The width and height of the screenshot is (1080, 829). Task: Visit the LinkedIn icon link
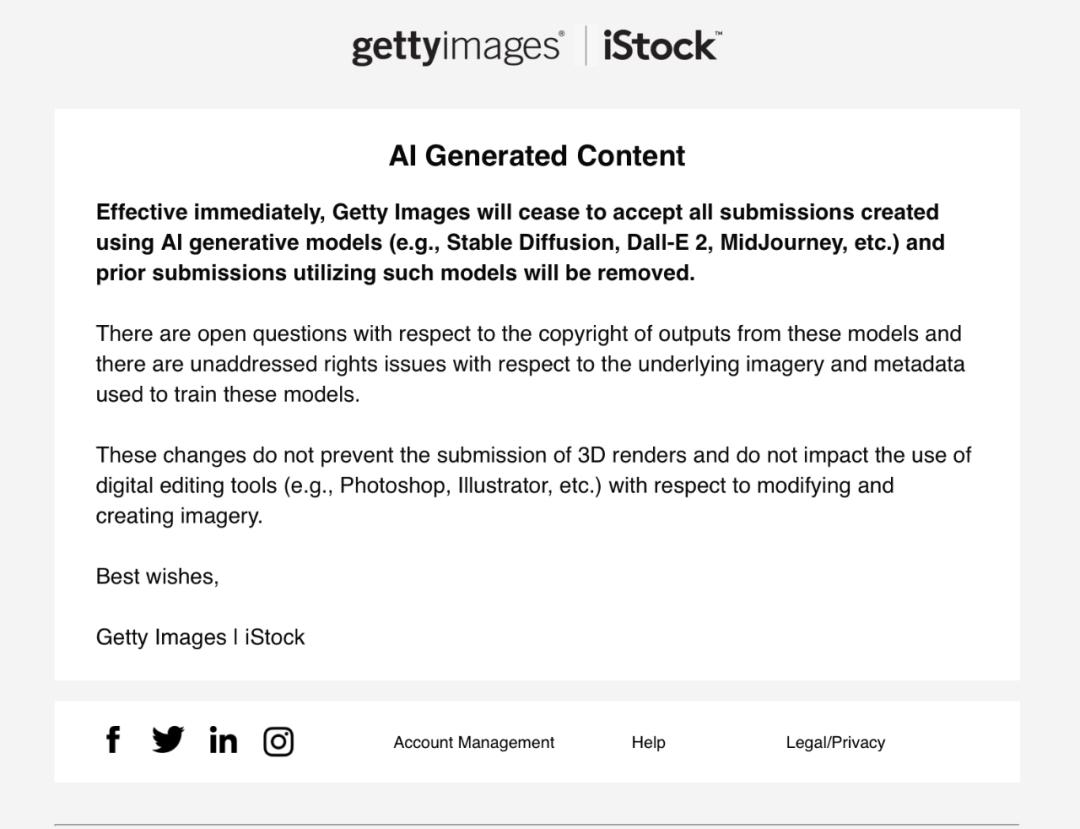223,741
